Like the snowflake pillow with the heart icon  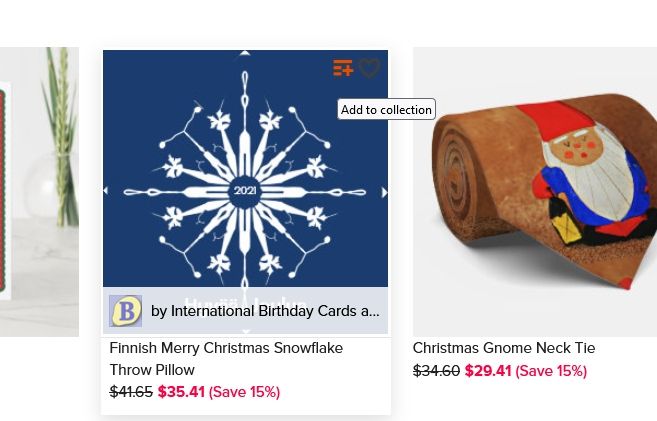[x=369, y=68]
